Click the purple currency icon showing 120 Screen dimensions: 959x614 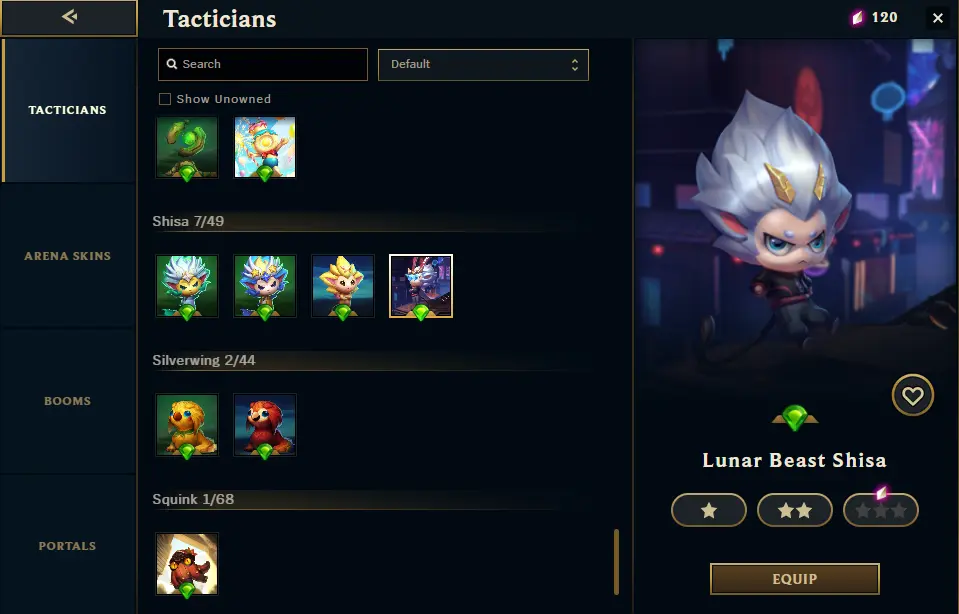[x=857, y=18]
